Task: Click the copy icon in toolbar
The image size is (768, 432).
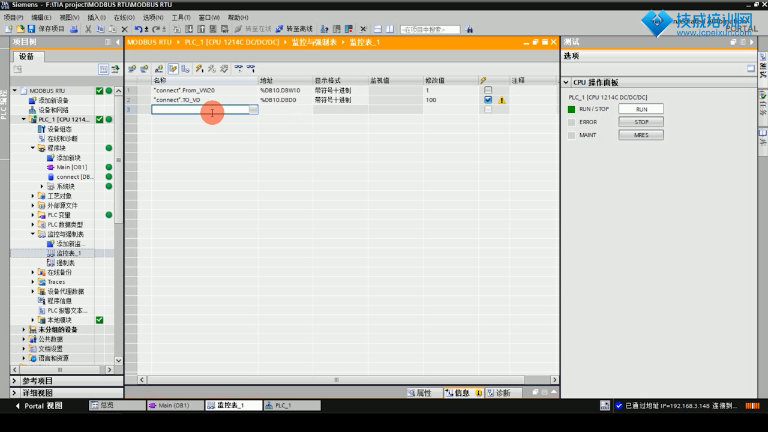Action: pos(100,29)
